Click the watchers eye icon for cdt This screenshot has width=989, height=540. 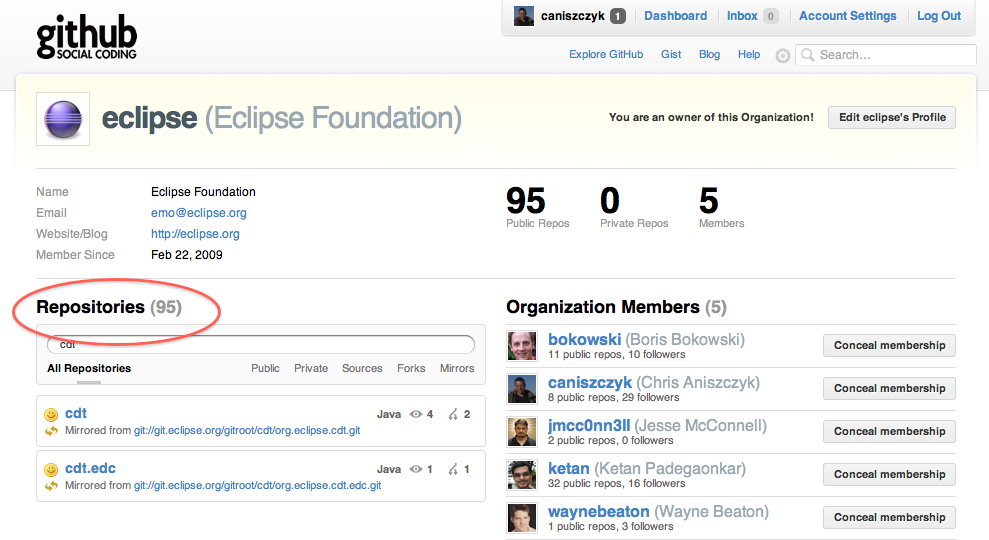click(416, 414)
